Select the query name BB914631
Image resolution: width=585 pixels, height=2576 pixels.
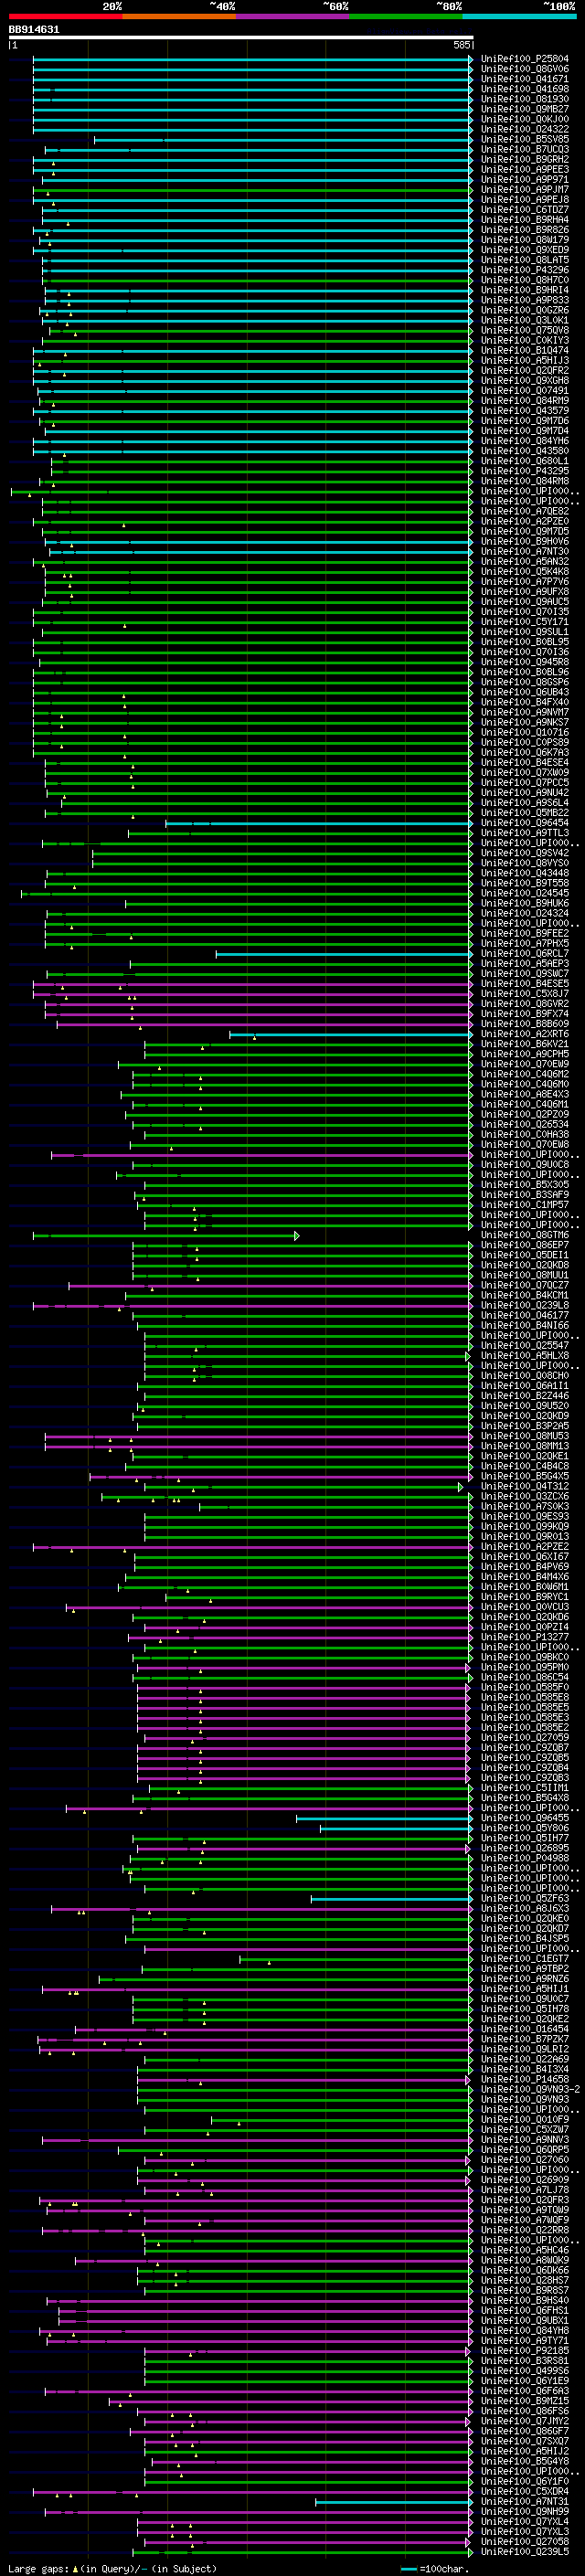pyautogui.click(x=34, y=30)
